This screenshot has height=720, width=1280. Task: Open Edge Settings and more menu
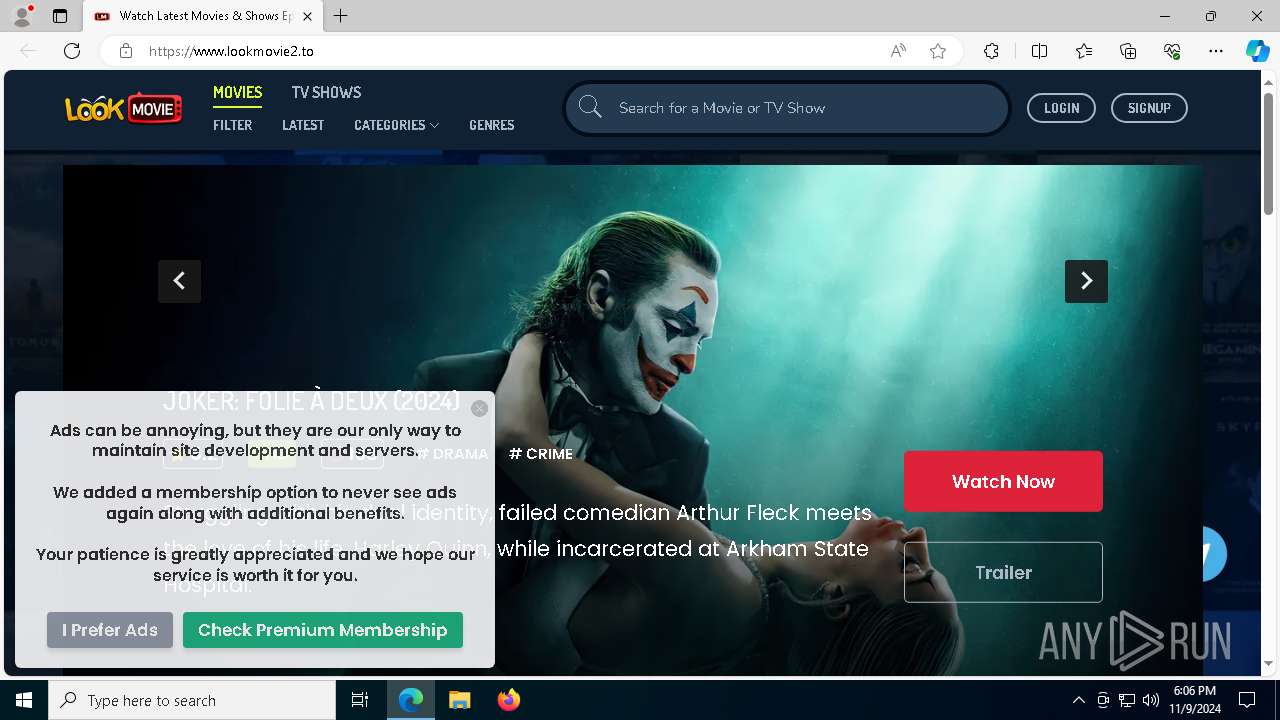1216,51
